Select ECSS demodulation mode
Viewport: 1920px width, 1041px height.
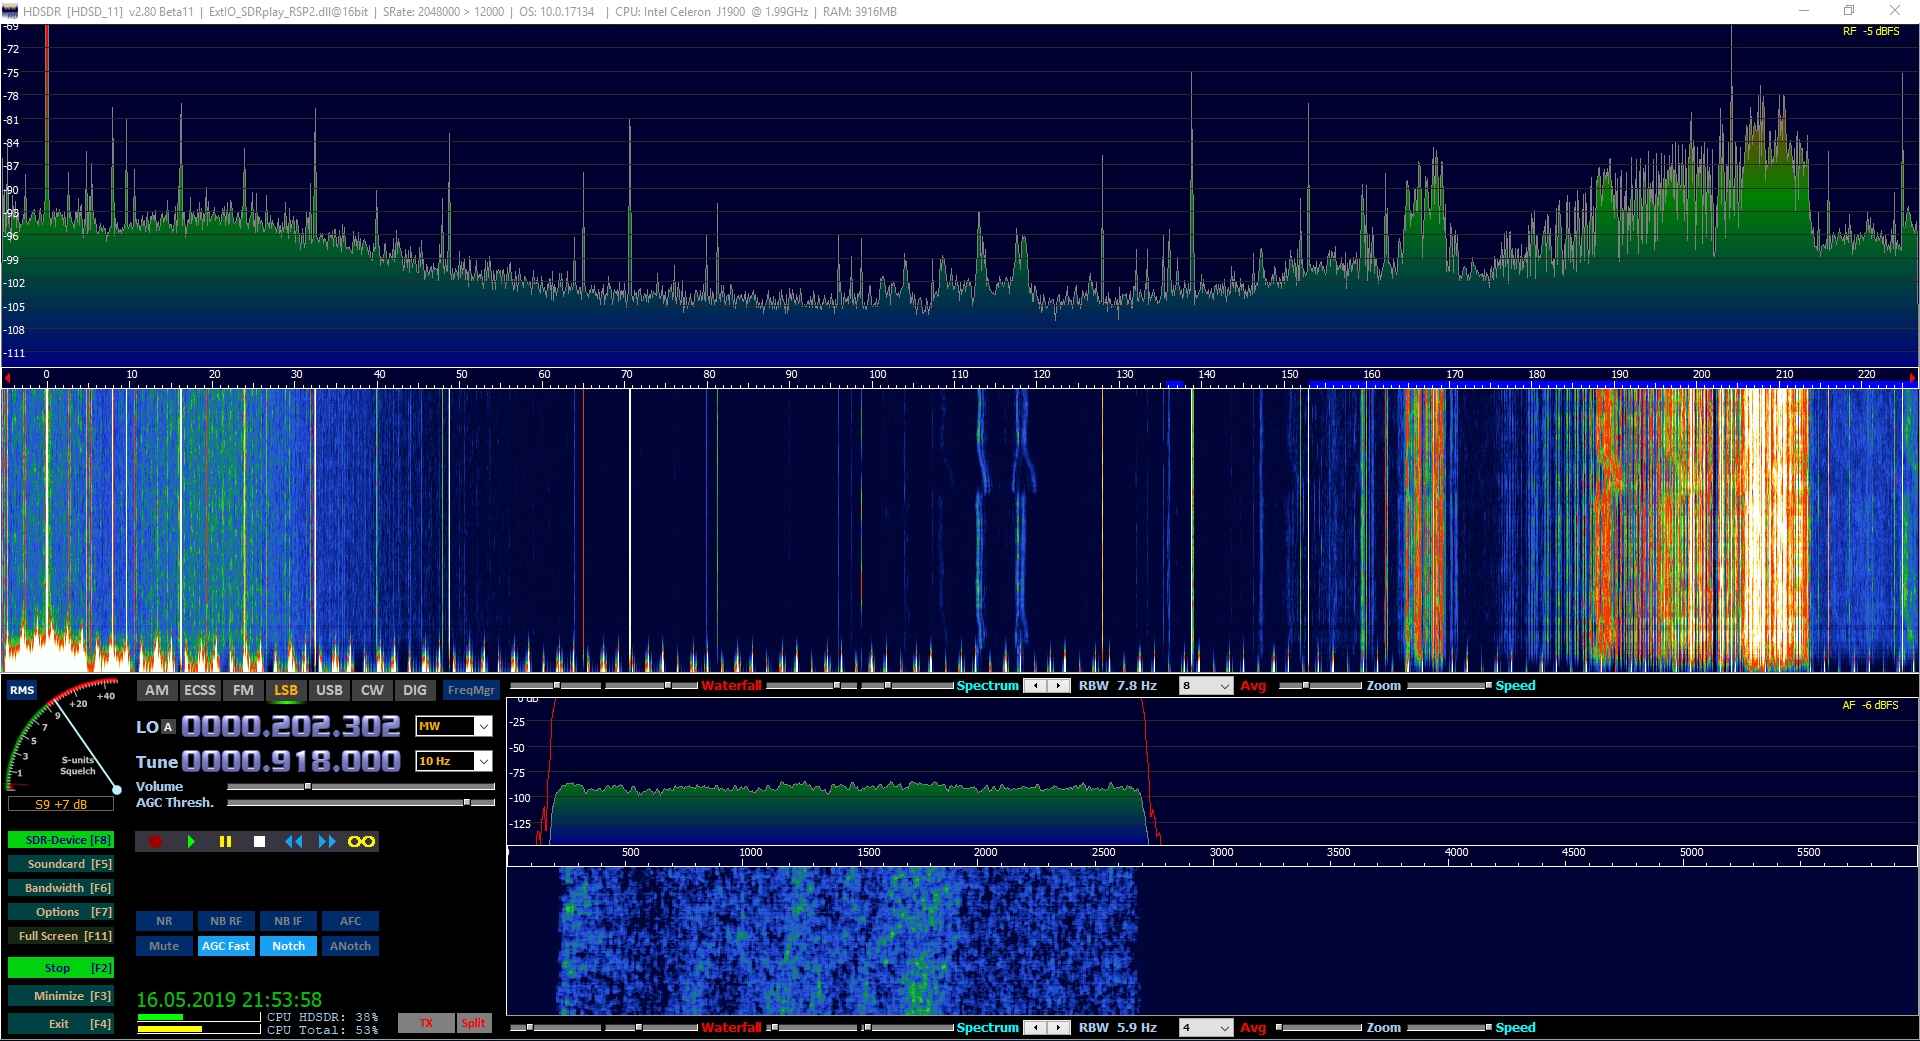(x=200, y=690)
